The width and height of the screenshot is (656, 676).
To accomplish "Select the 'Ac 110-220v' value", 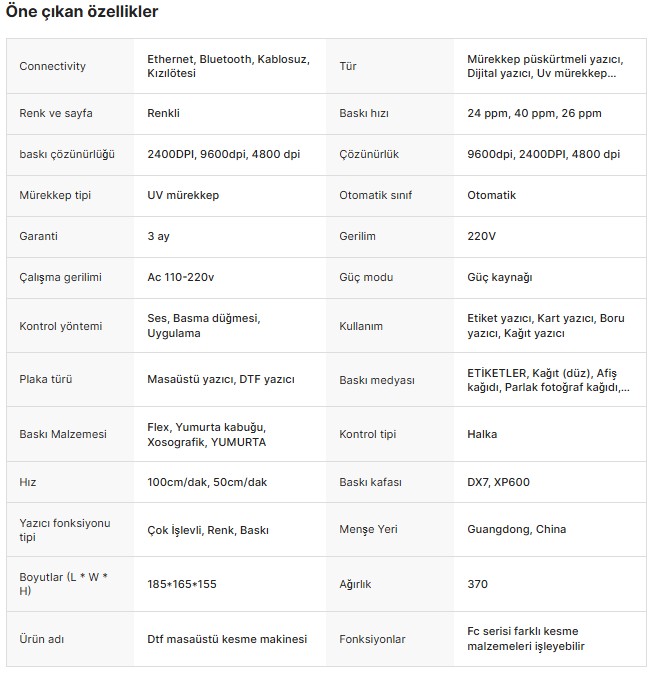I will coord(181,277).
